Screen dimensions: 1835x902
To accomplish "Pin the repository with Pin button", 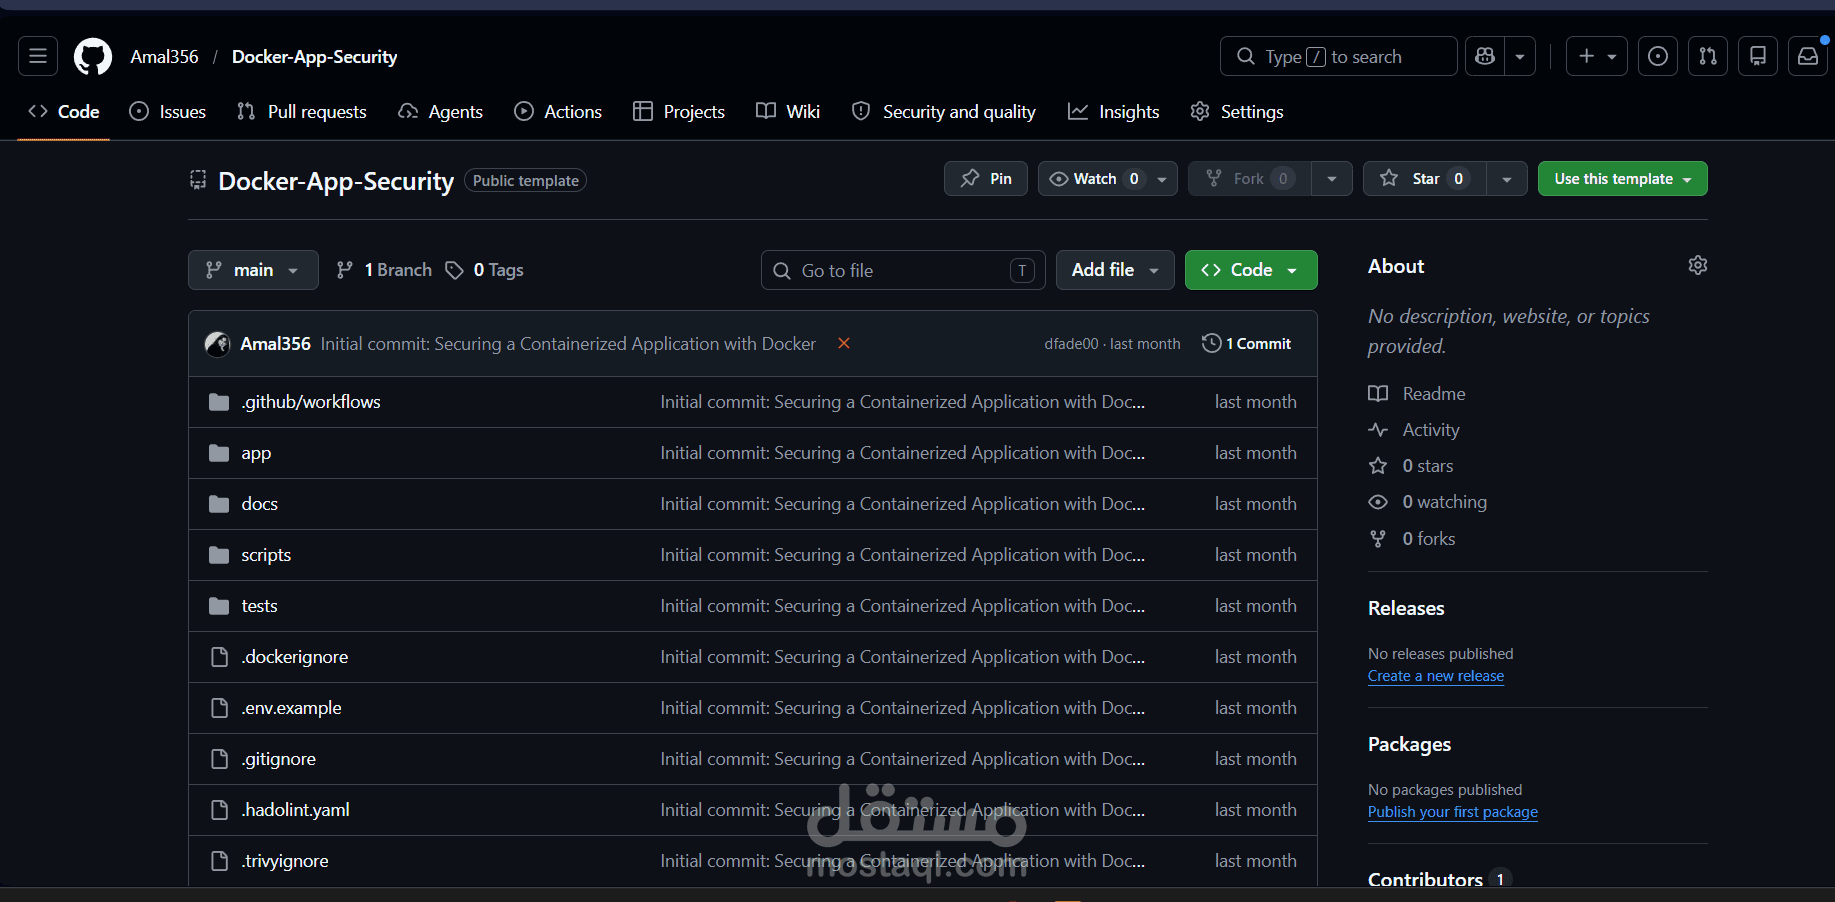I will click(x=986, y=179).
